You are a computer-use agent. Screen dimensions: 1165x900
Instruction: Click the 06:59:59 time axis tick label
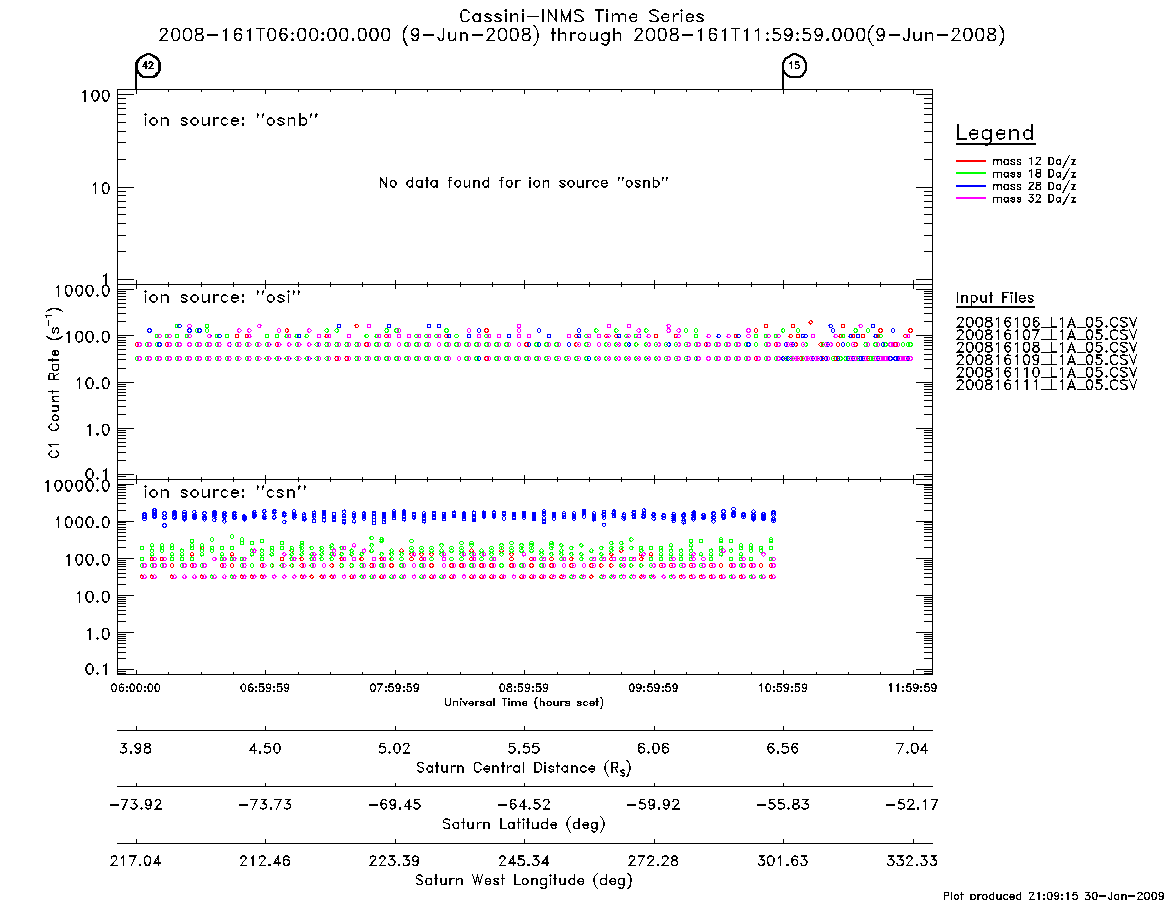[x=265, y=688]
